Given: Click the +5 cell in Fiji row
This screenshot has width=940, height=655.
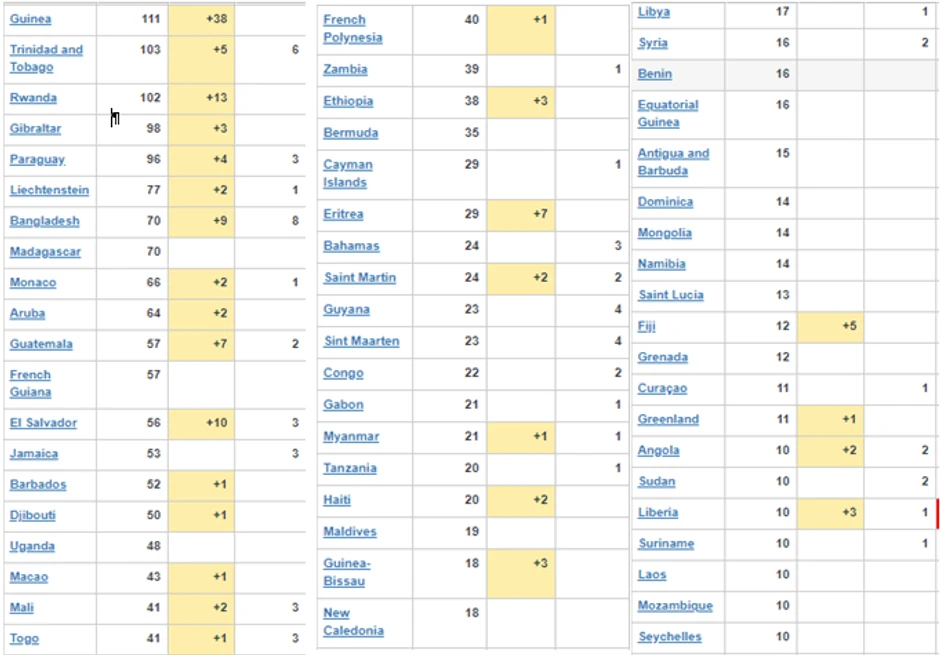Looking at the screenshot, I should coord(830,326).
